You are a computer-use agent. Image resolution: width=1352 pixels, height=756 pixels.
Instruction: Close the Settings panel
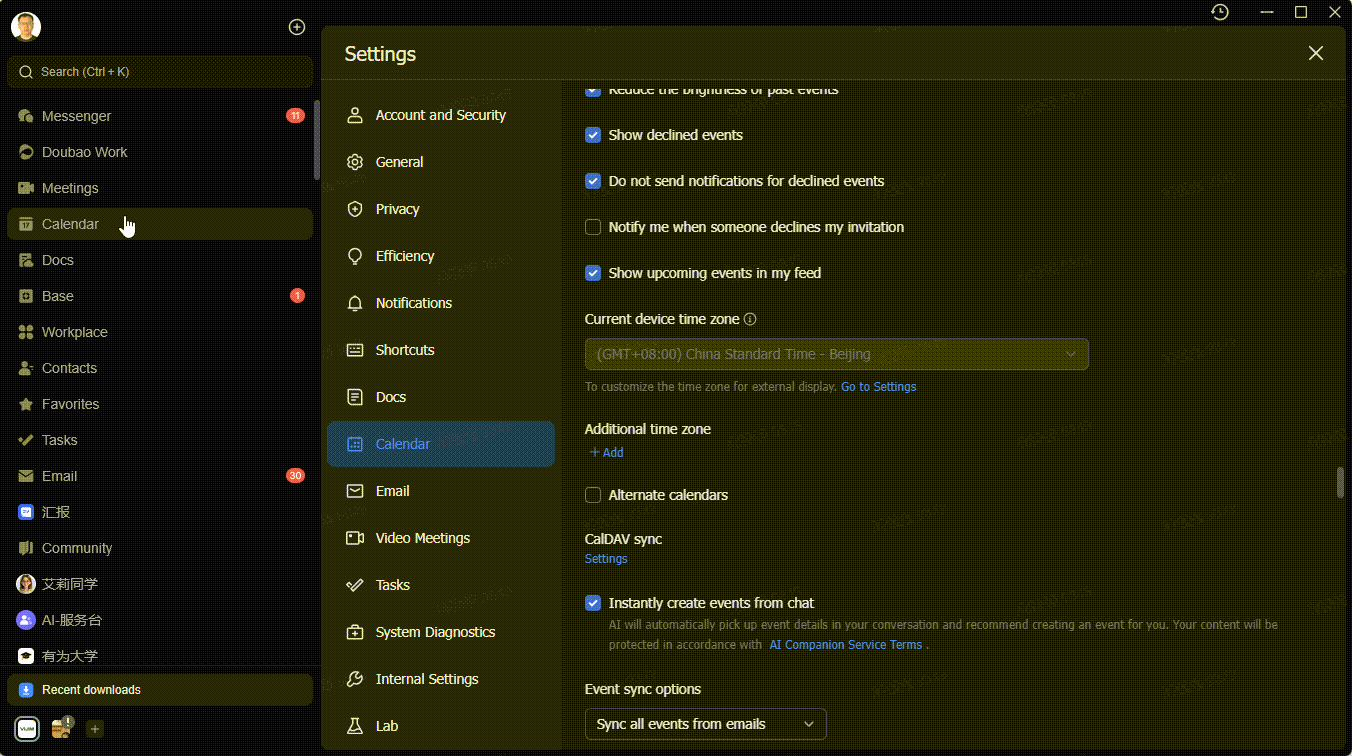(1316, 53)
